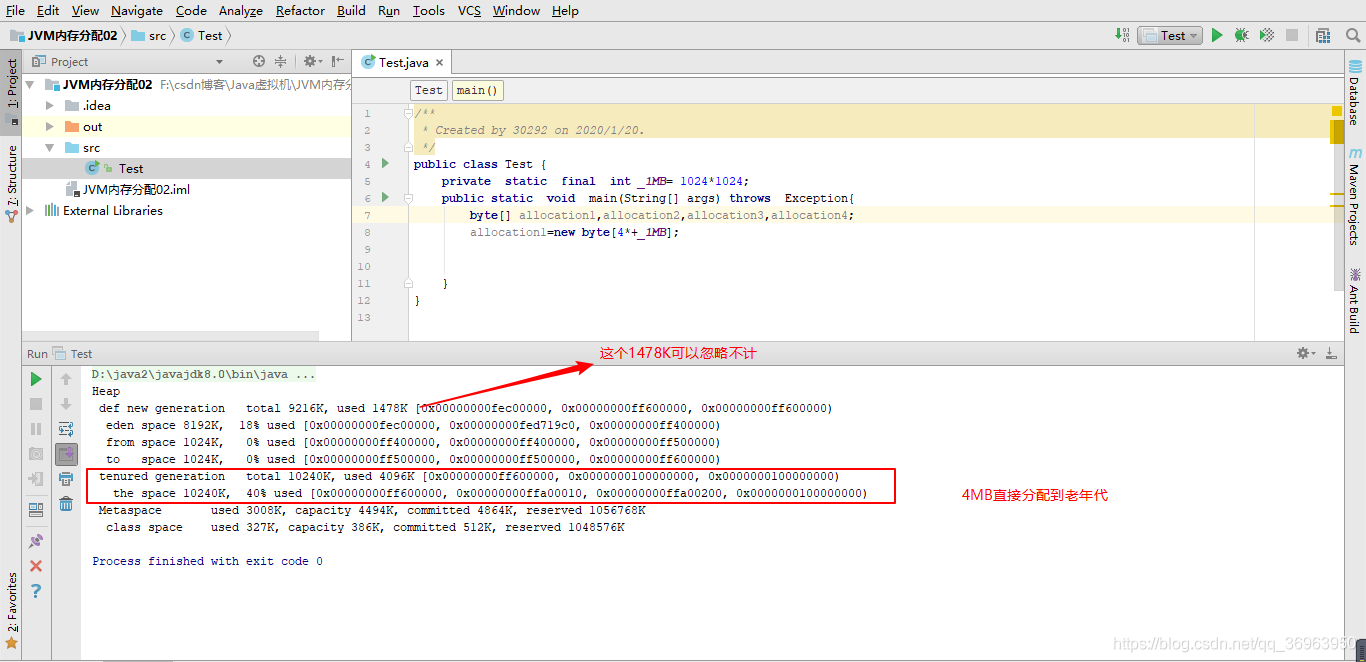Pin the Run tab with the pin icon
Image resolution: width=1366 pixels, height=662 pixels.
click(36, 541)
